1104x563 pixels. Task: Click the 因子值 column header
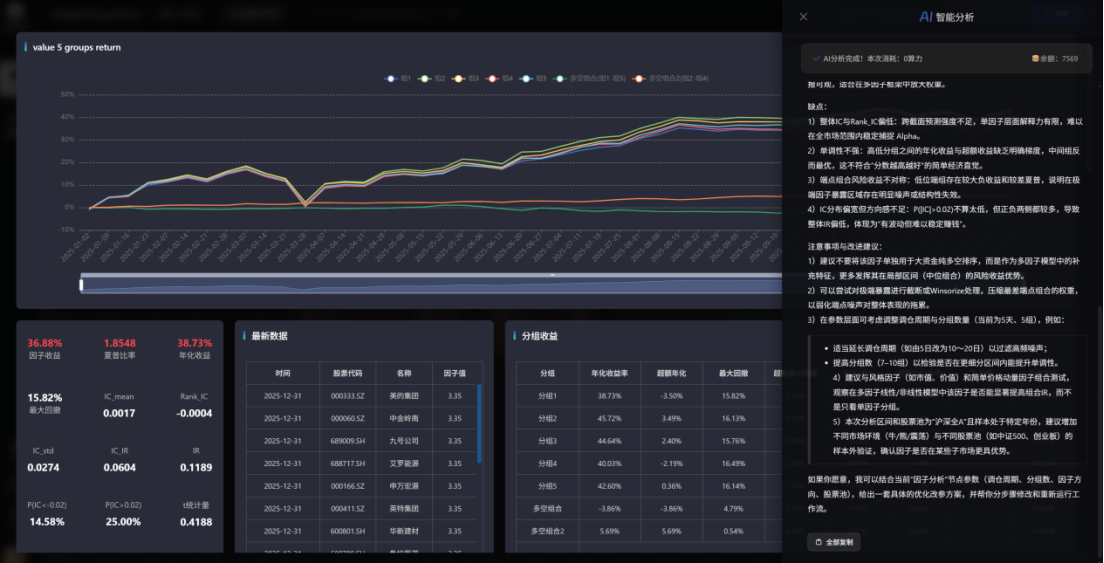[455, 373]
